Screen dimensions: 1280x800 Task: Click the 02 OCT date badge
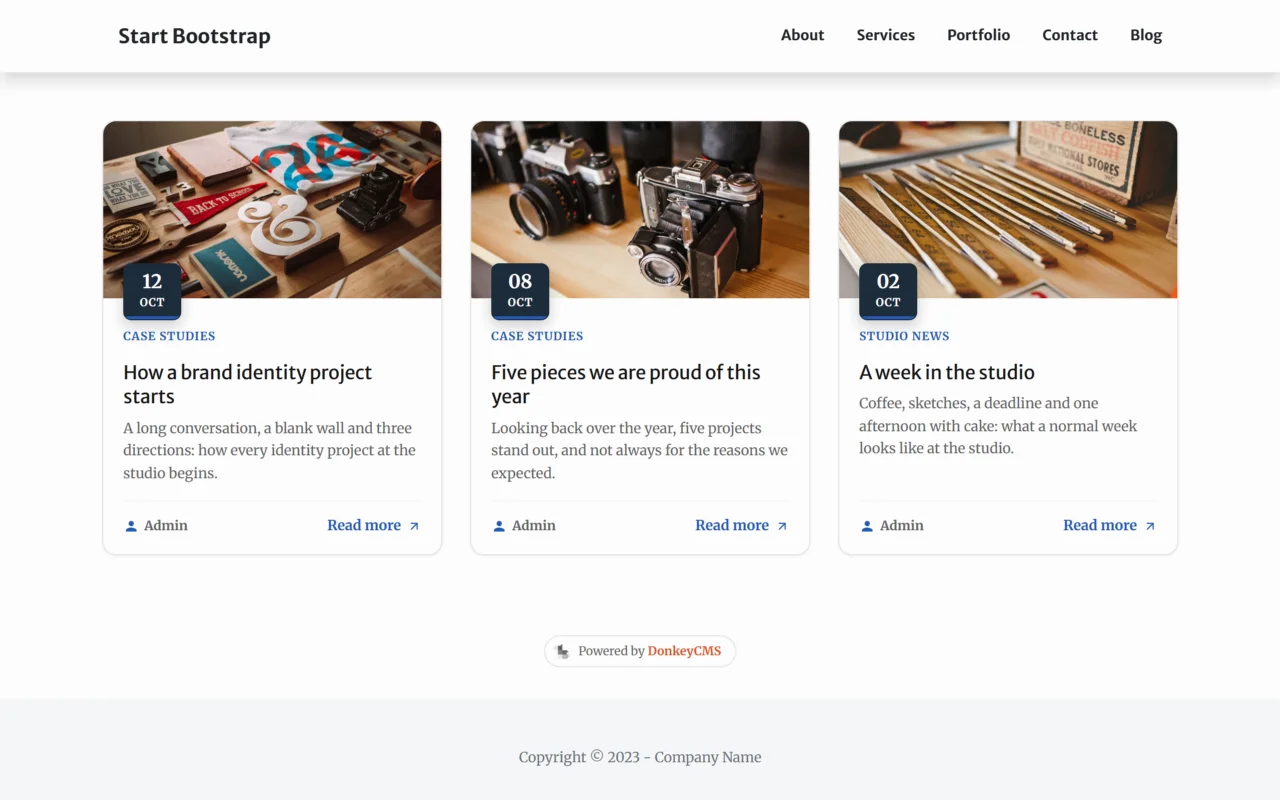(x=888, y=291)
